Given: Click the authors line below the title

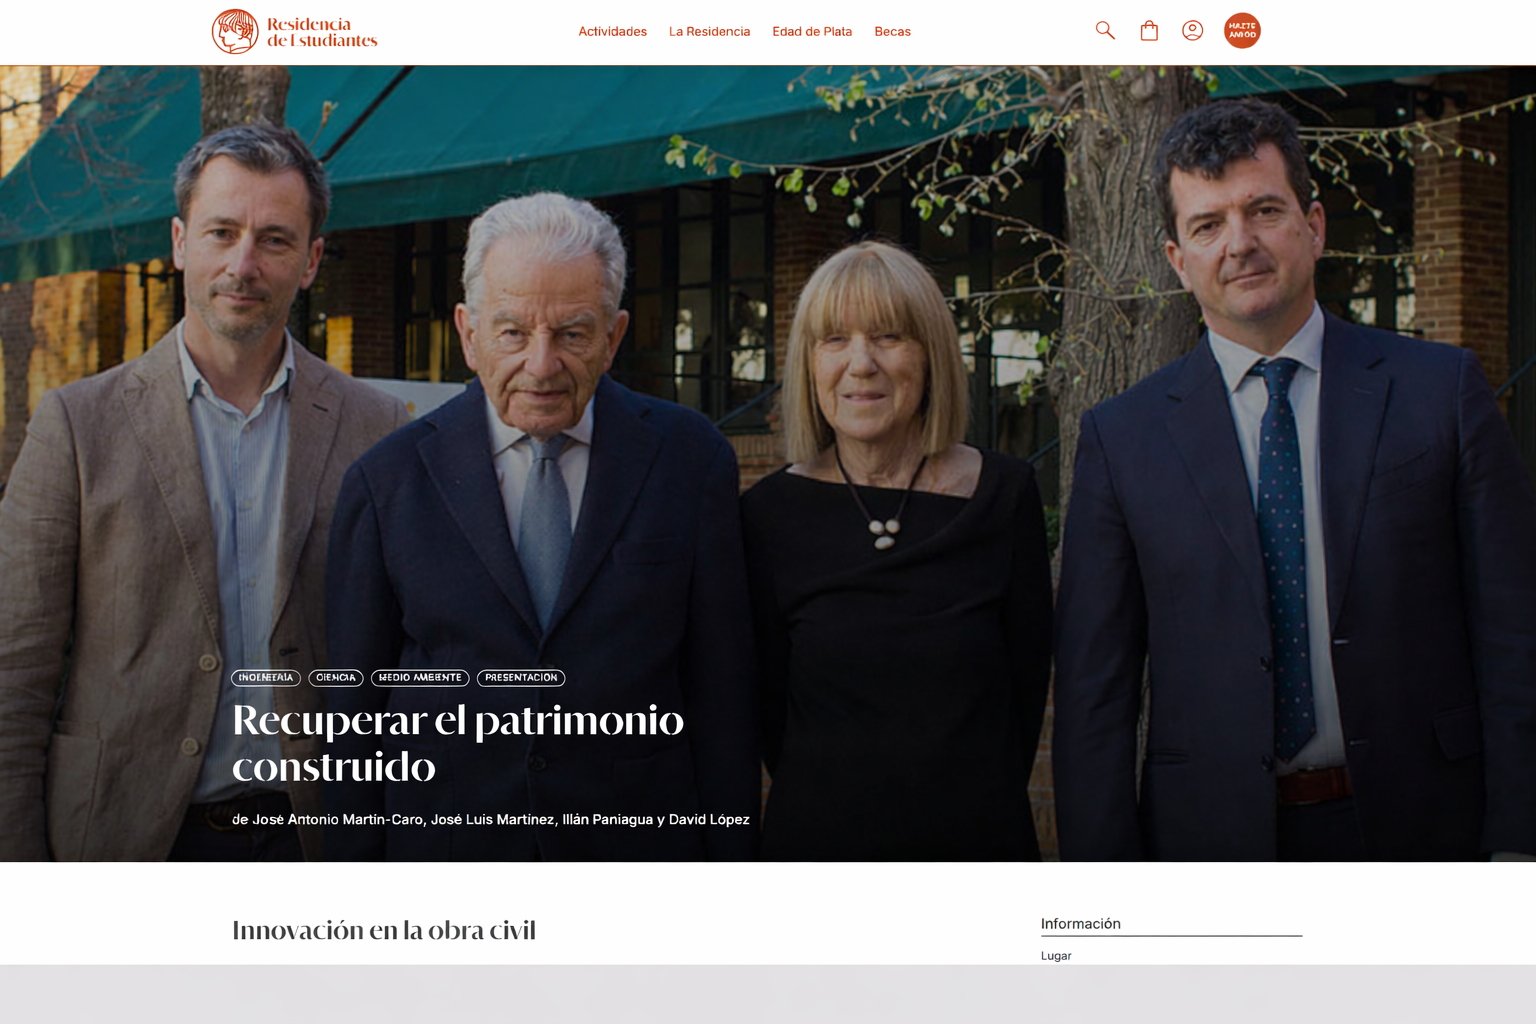Looking at the screenshot, I should click(490, 819).
